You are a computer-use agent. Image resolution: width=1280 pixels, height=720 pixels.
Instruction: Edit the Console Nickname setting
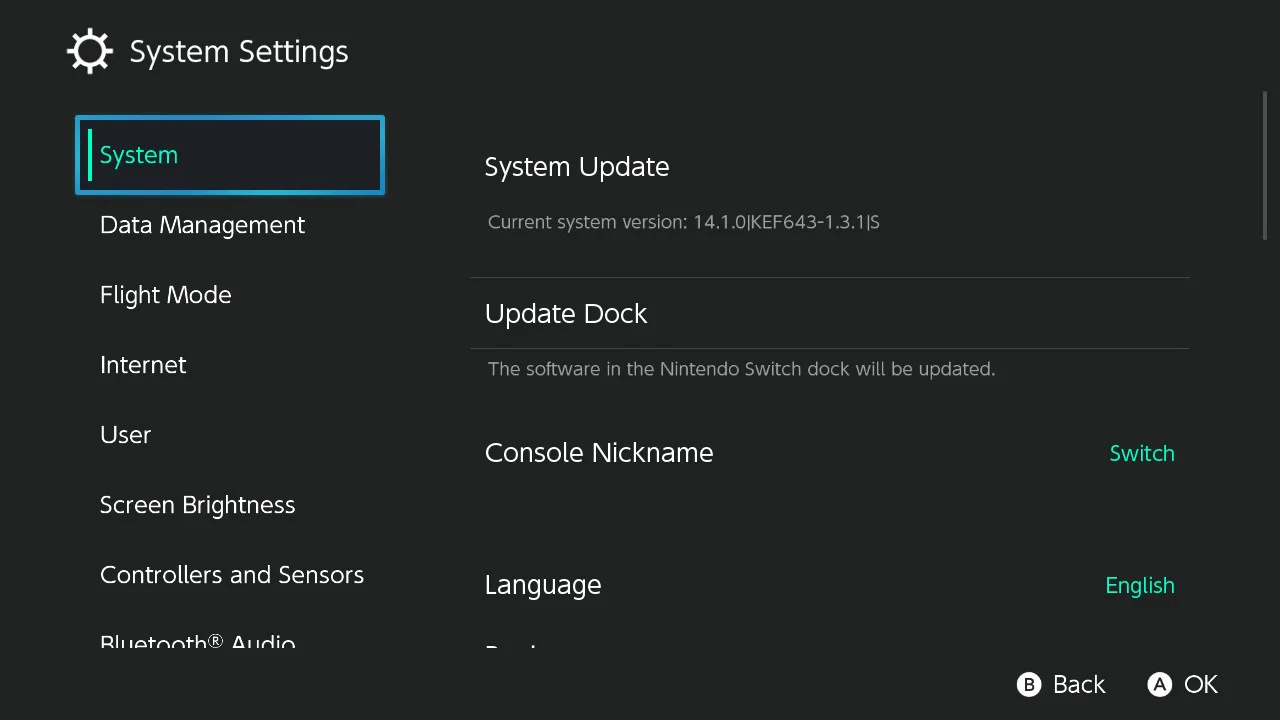click(830, 453)
